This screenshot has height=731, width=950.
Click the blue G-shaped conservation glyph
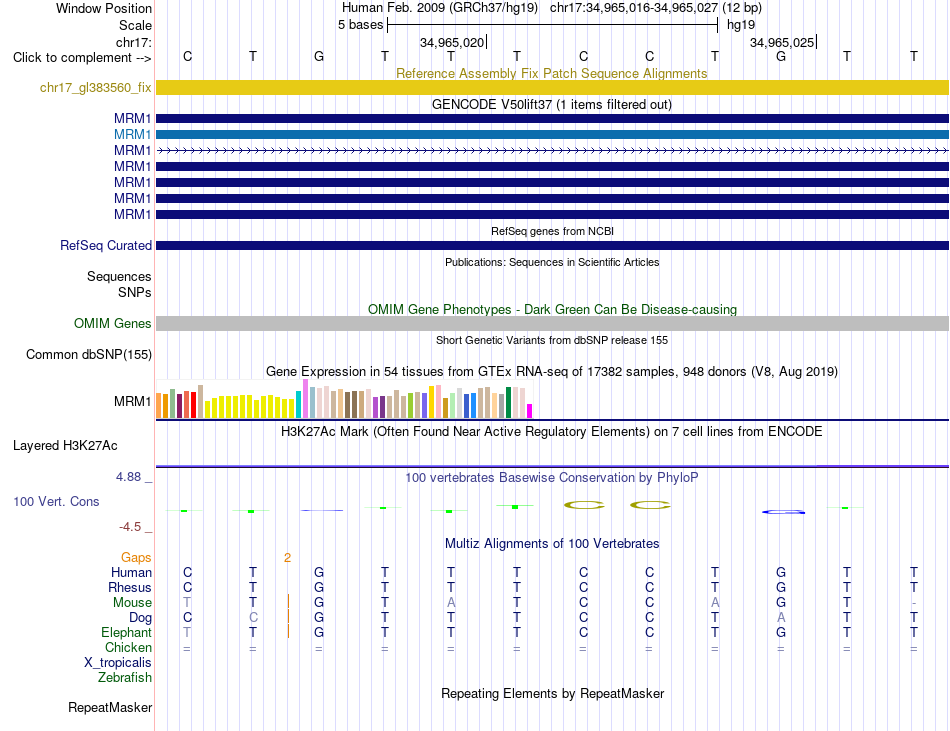click(783, 512)
